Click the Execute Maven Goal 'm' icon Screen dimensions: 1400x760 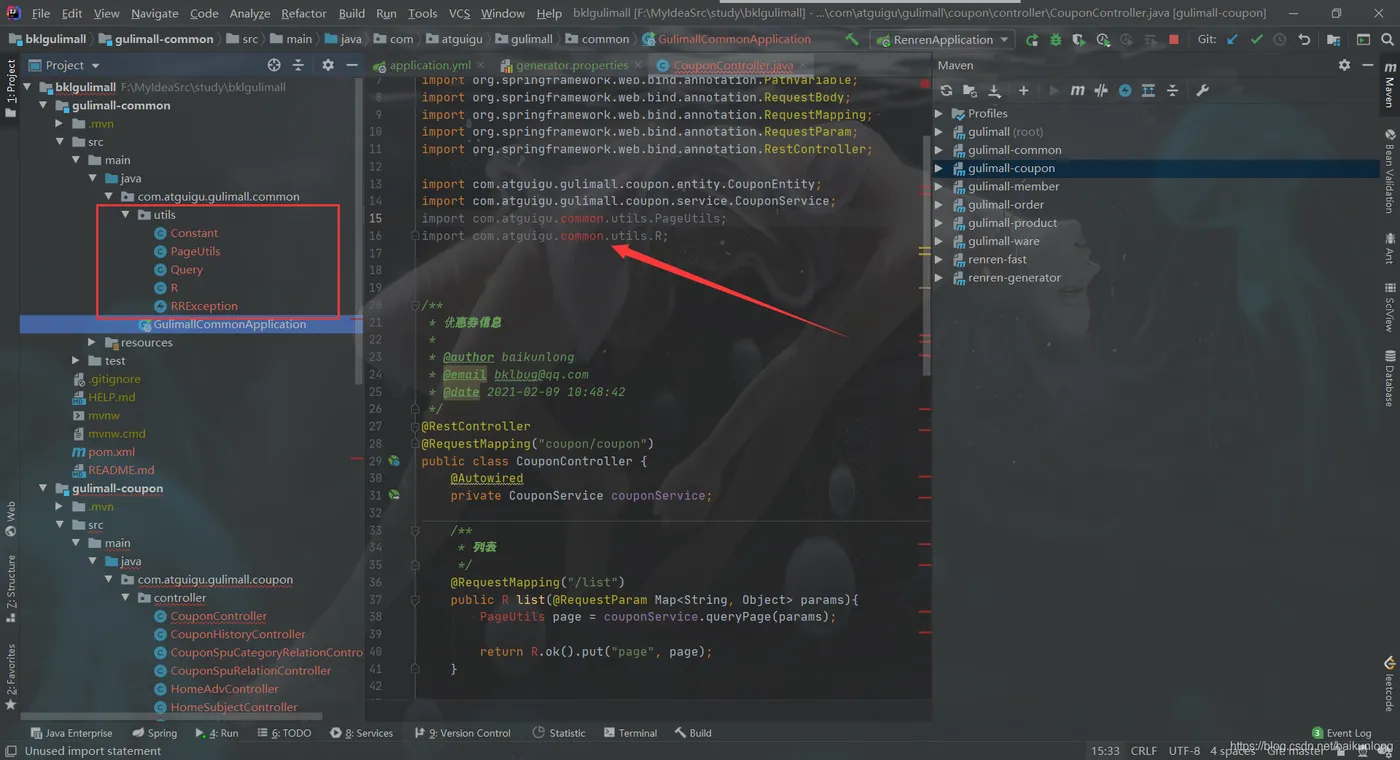[1077, 90]
